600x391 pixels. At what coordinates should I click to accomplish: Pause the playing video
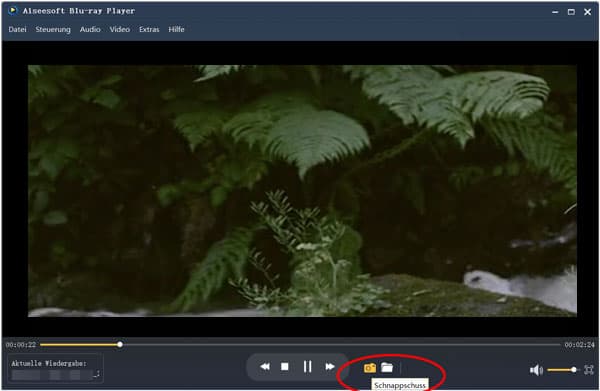(x=307, y=367)
